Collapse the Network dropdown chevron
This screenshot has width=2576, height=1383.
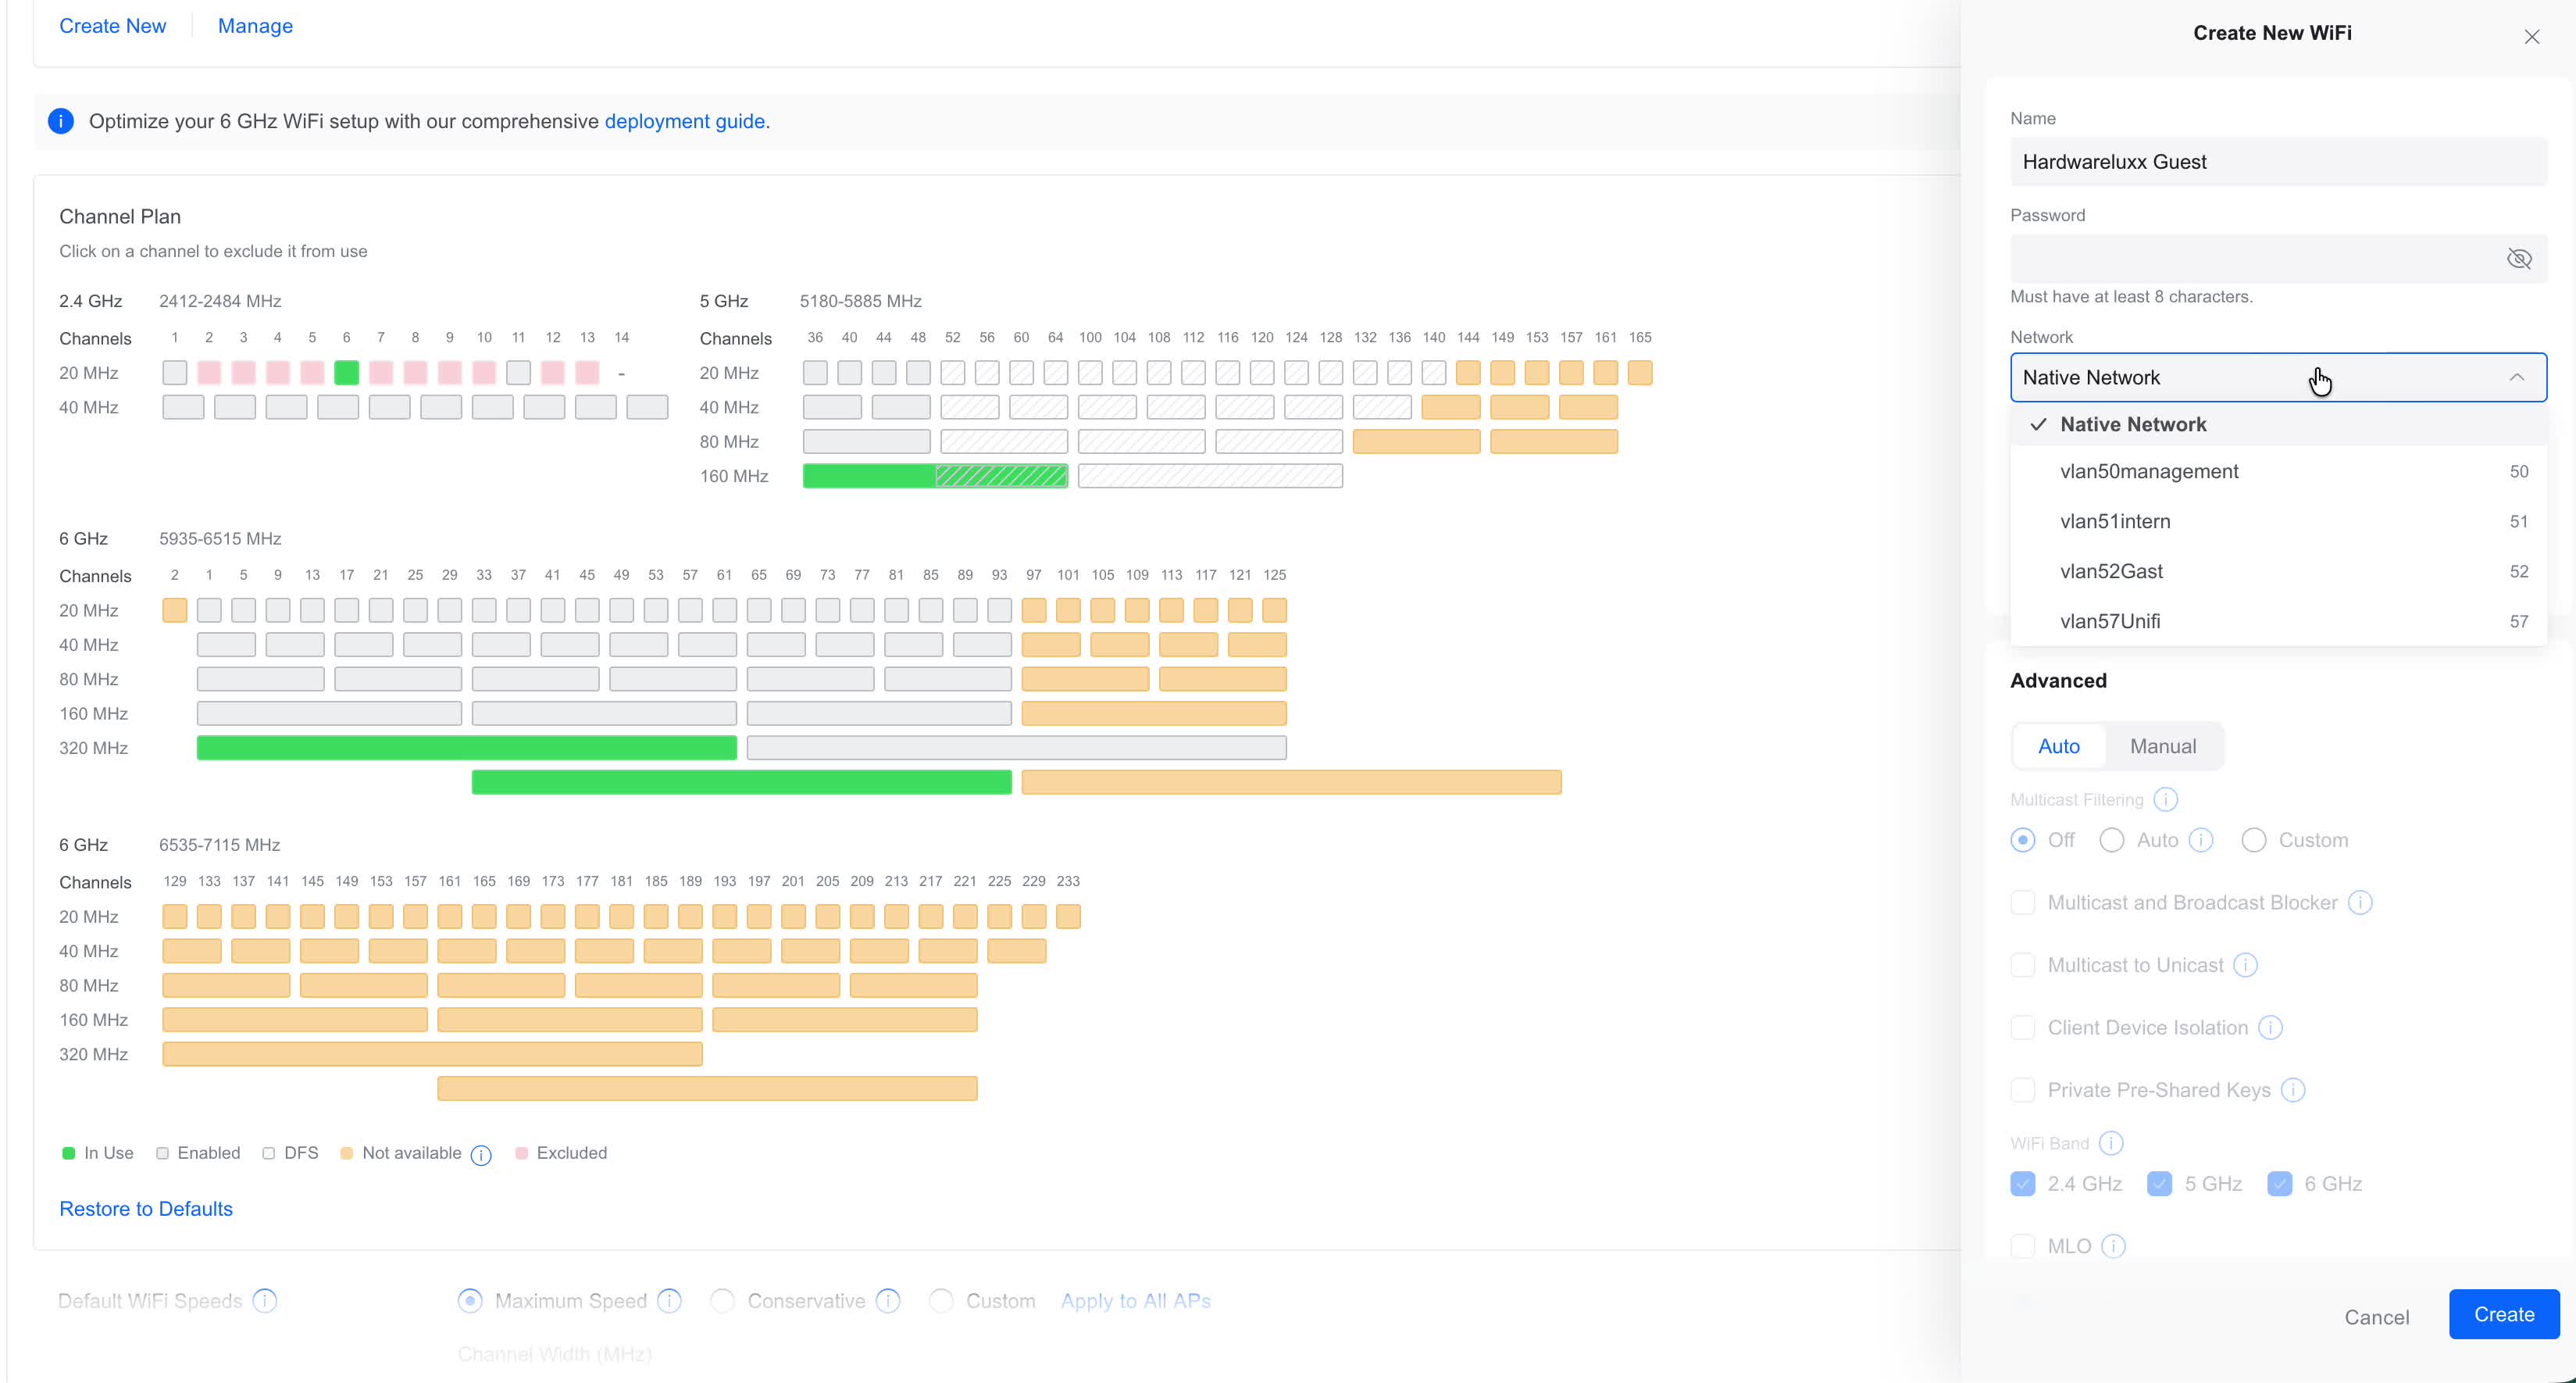[2516, 377]
